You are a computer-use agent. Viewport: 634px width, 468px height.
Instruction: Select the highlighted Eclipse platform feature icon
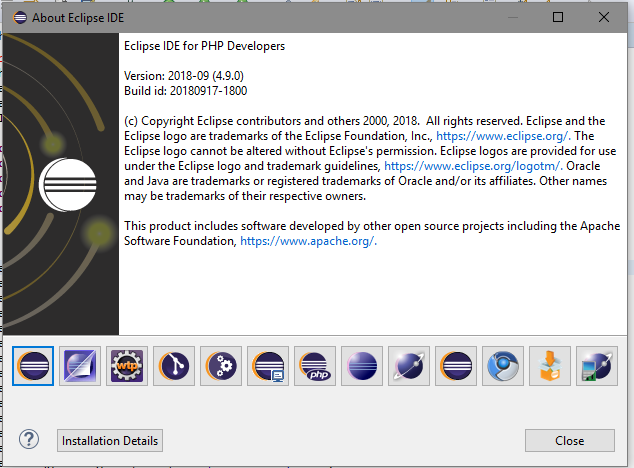point(33,366)
